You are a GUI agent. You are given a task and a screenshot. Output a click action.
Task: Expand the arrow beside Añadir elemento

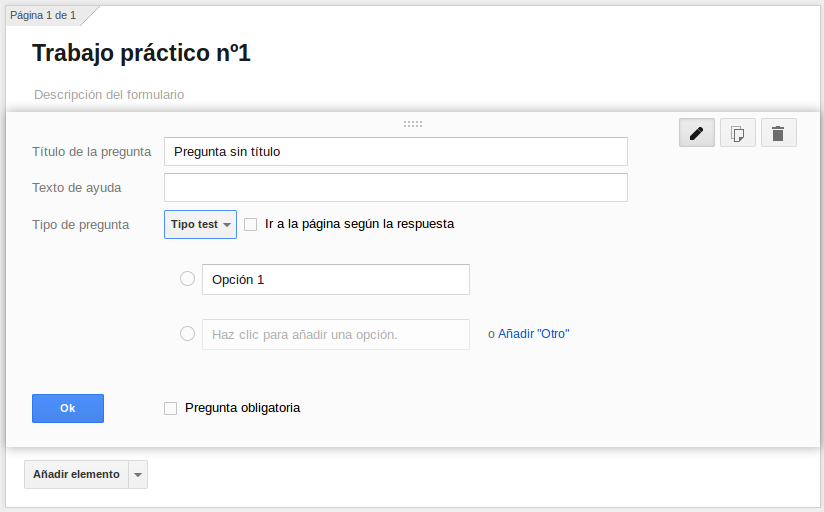pyautogui.click(x=138, y=474)
